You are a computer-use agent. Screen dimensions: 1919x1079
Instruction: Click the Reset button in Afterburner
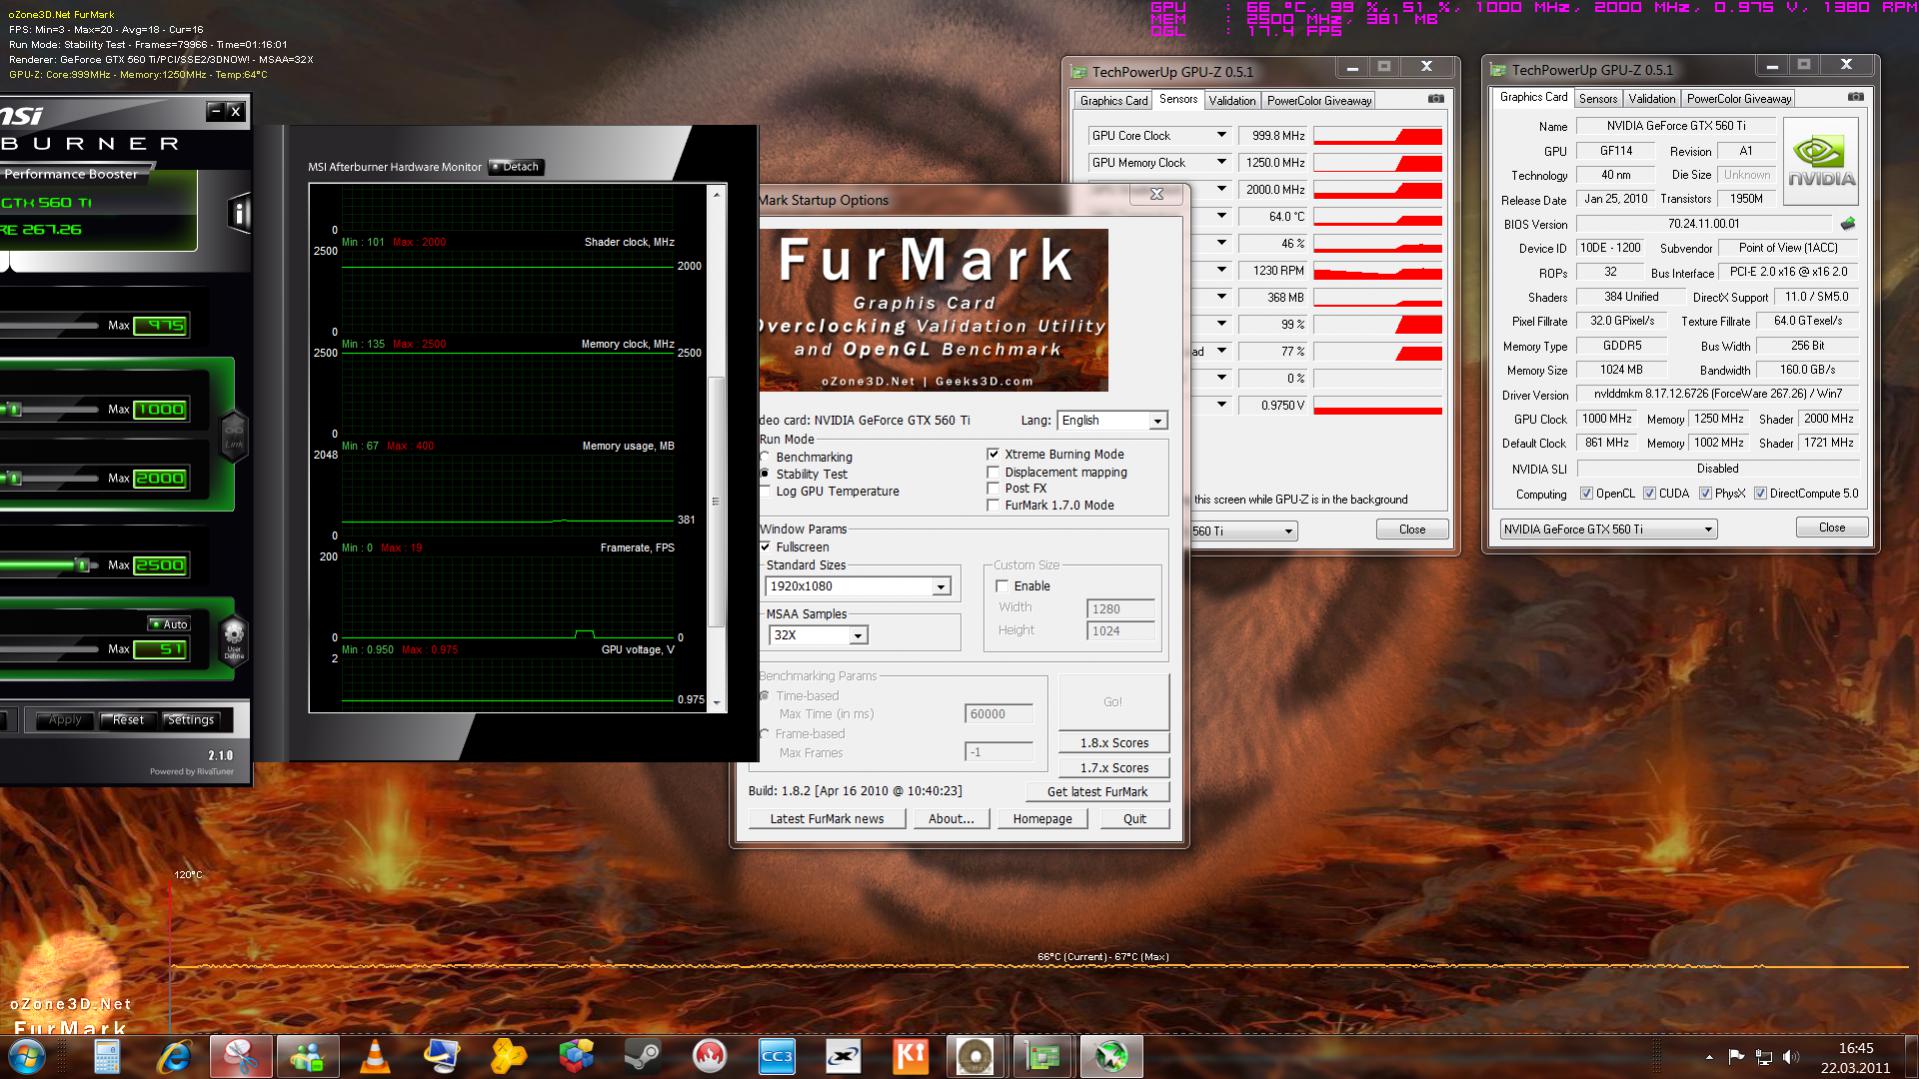click(x=128, y=720)
